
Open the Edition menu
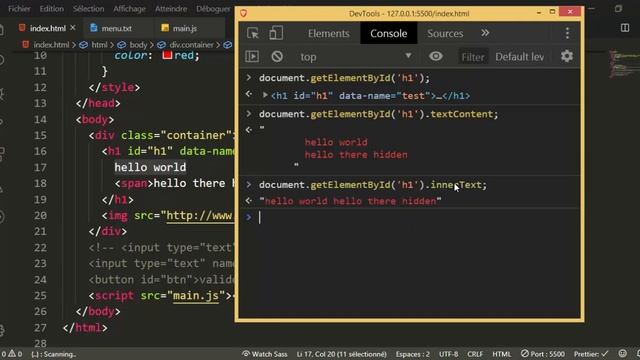pyautogui.click(x=51, y=8)
